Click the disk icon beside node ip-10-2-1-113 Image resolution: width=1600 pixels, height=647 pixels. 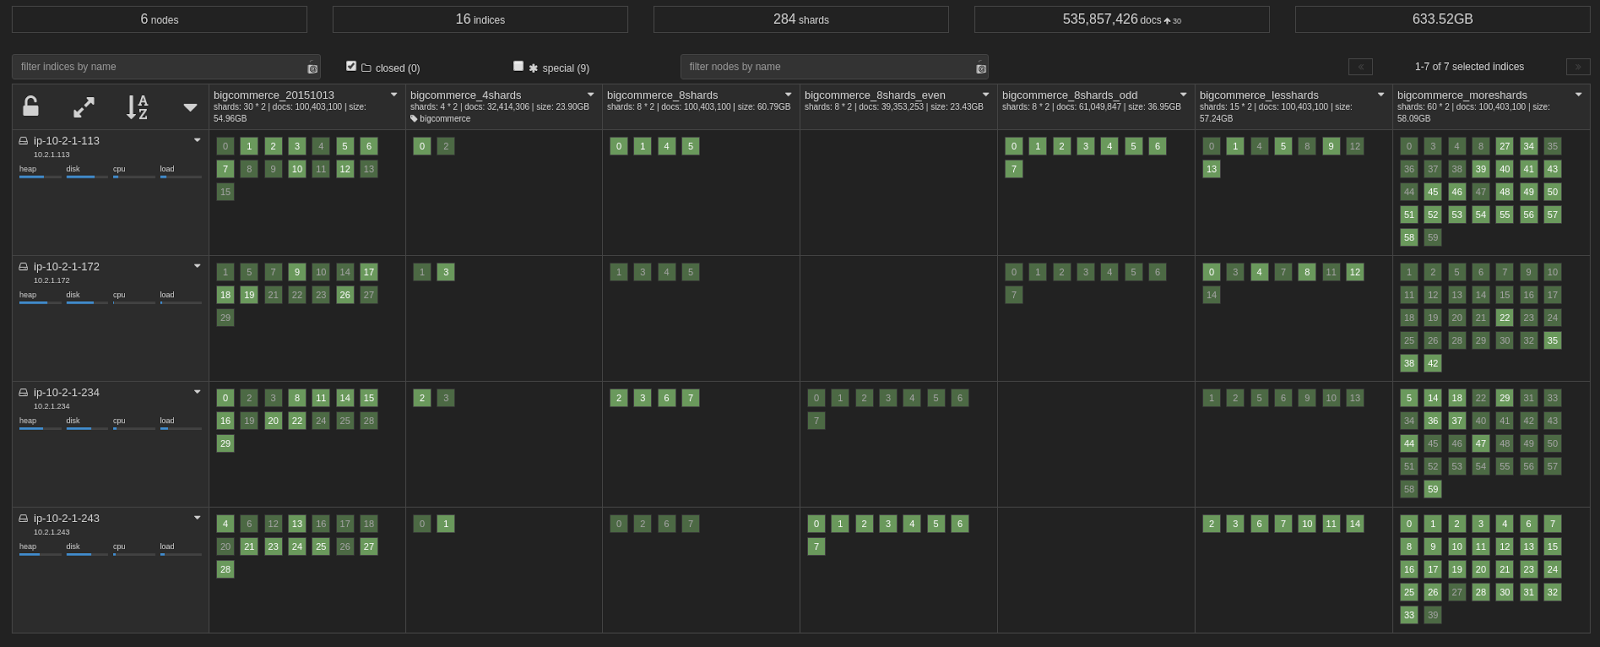[x=23, y=141]
